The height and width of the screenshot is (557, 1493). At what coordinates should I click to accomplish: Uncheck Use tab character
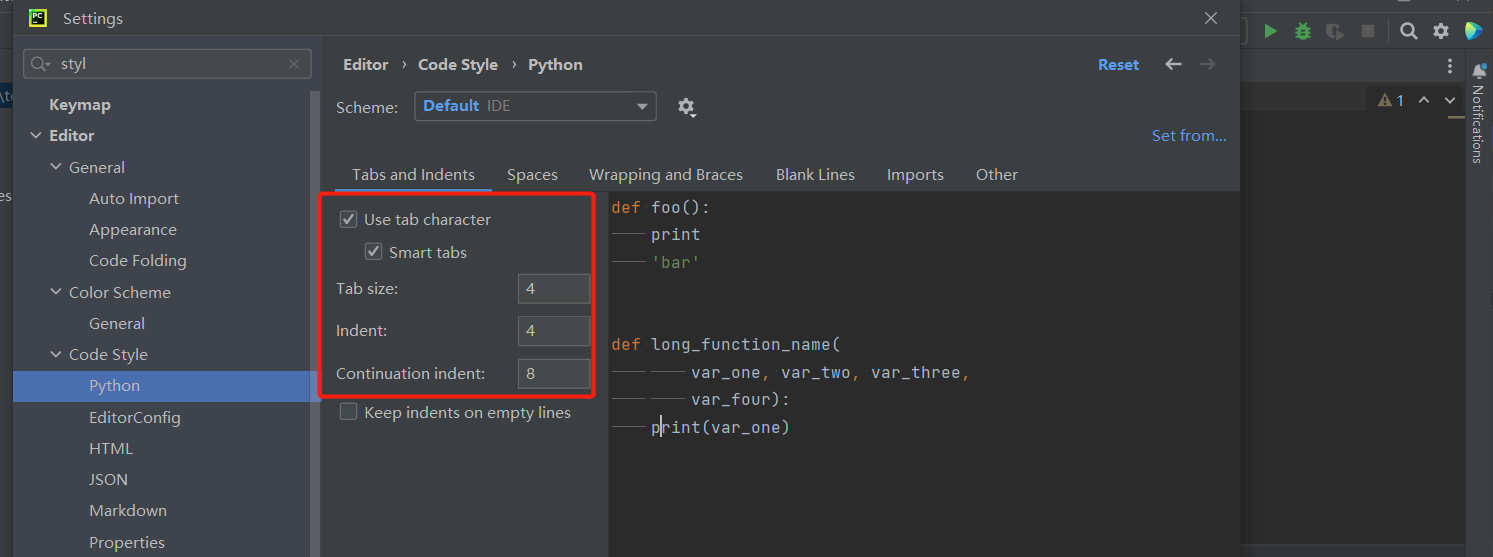(x=349, y=219)
